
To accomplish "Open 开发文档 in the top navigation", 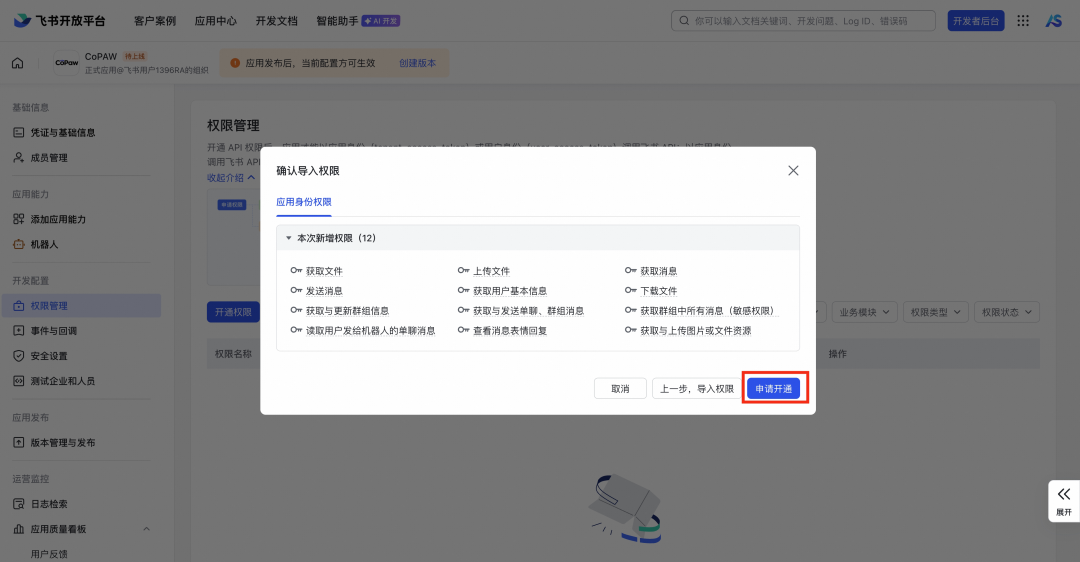I will click(x=276, y=20).
